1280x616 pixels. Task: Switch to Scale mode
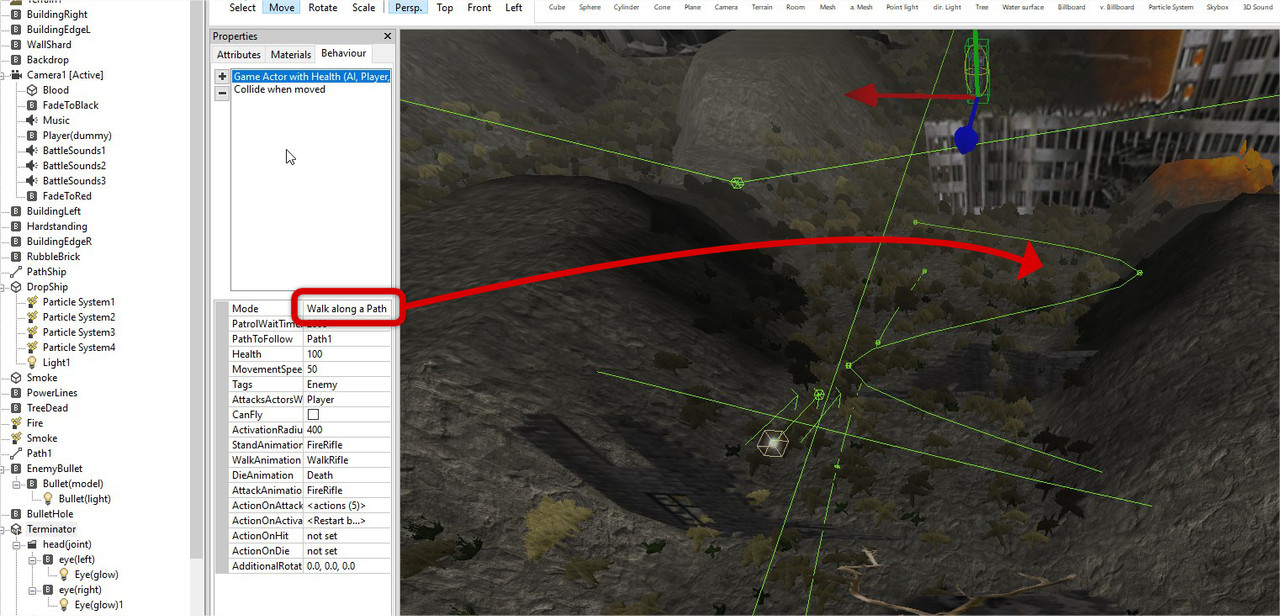click(x=364, y=7)
